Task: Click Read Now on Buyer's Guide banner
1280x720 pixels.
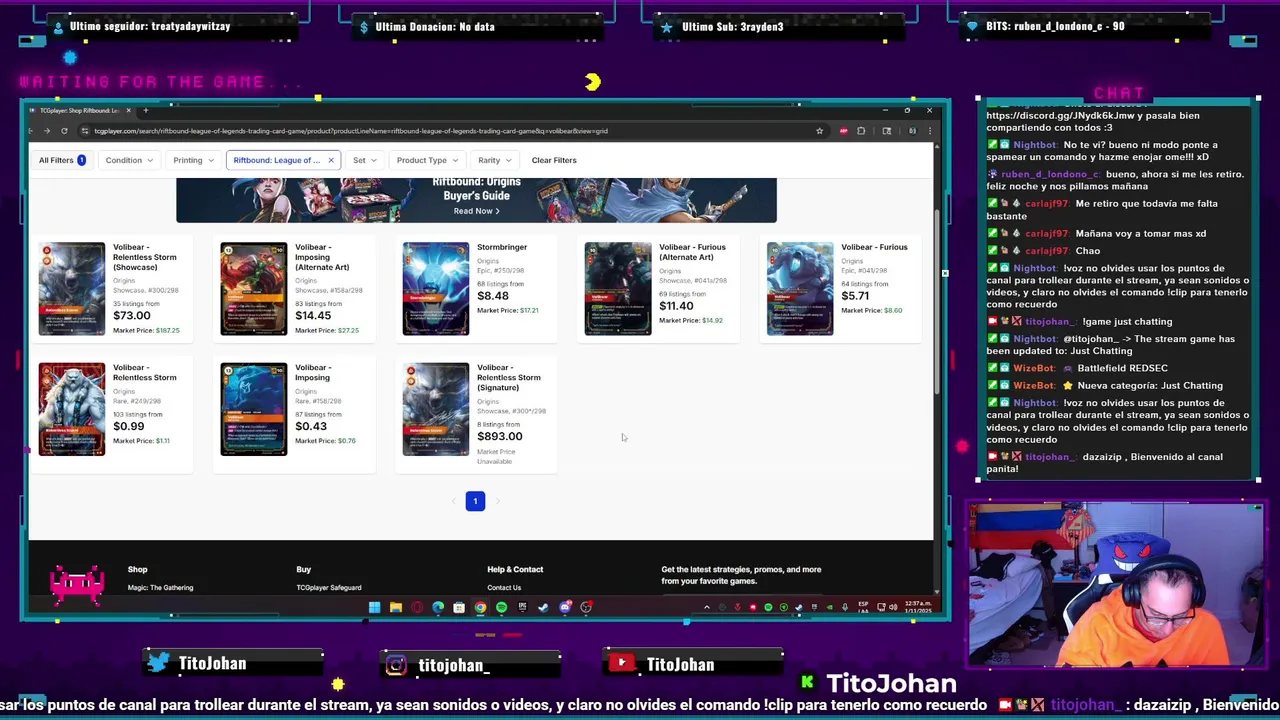Action: tap(476, 211)
